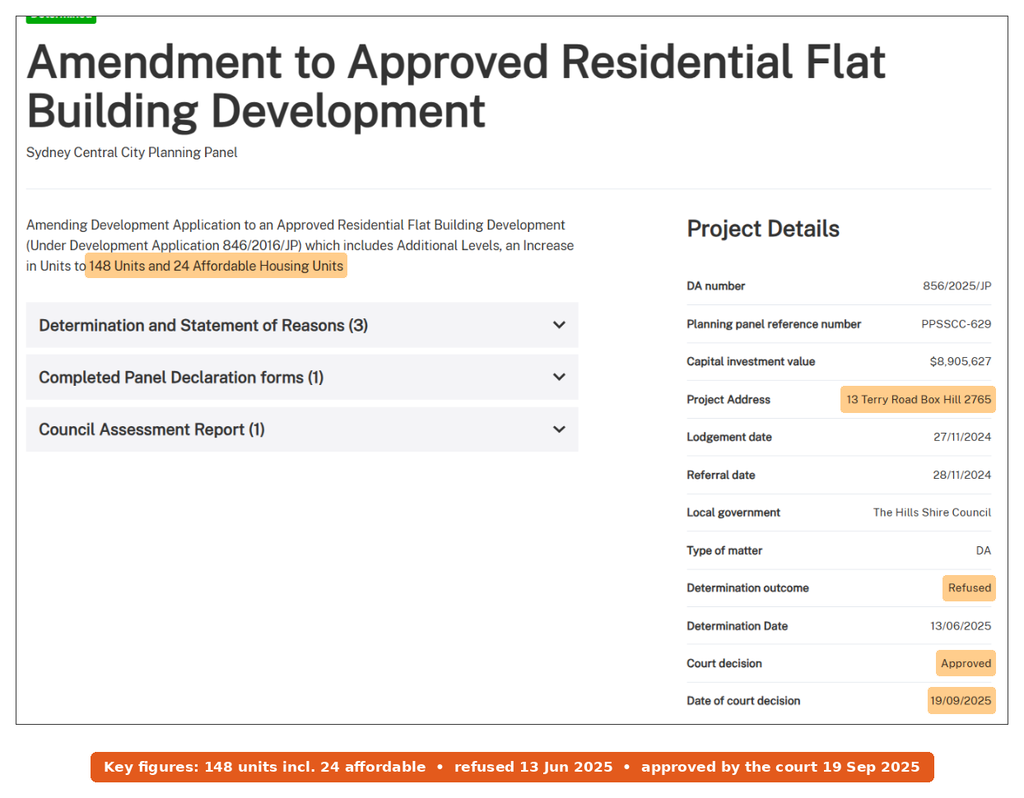Click the Local government label
The image size is (1024, 798).
[733, 513]
